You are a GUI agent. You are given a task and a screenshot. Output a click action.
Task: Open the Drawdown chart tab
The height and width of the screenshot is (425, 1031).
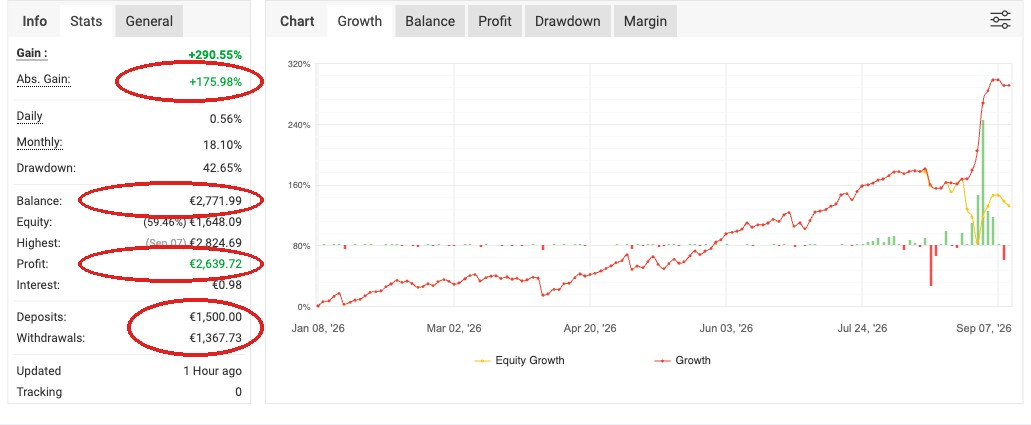click(567, 21)
